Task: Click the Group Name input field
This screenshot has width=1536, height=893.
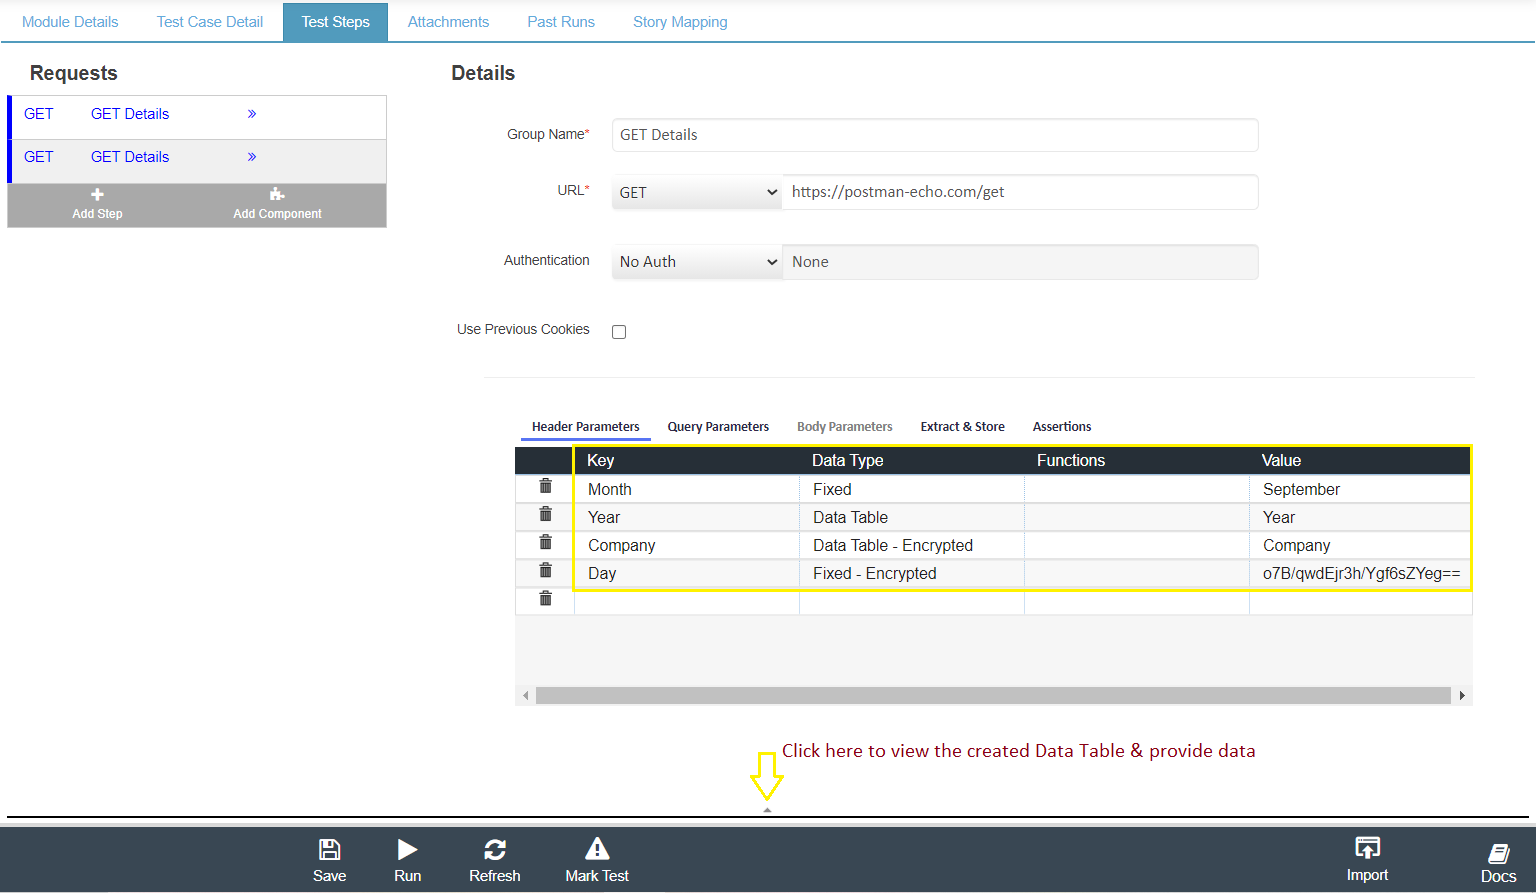Action: [935, 135]
